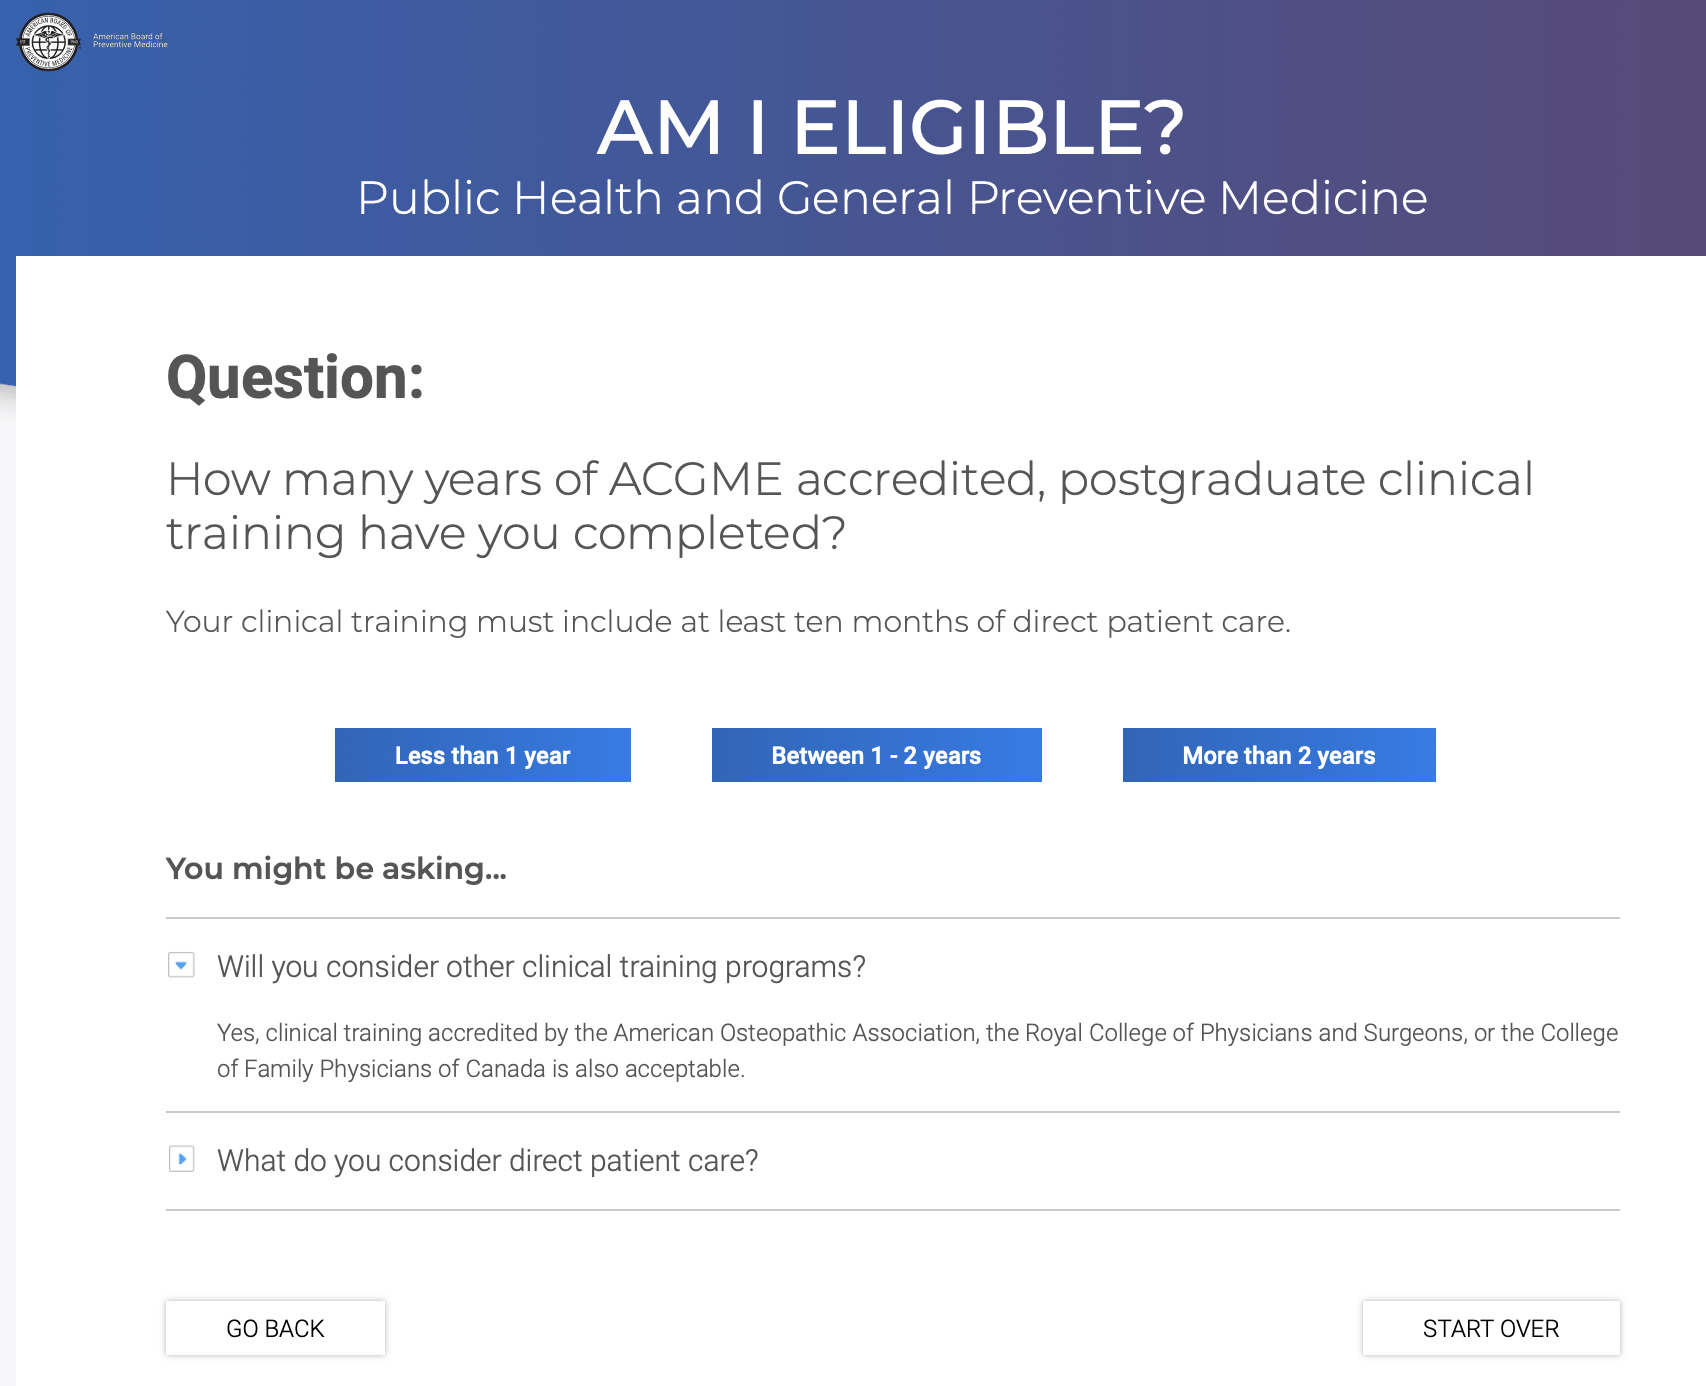Click the American Board of Preventive Medicine logo
The width and height of the screenshot is (1706, 1386).
pyautogui.click(x=48, y=42)
